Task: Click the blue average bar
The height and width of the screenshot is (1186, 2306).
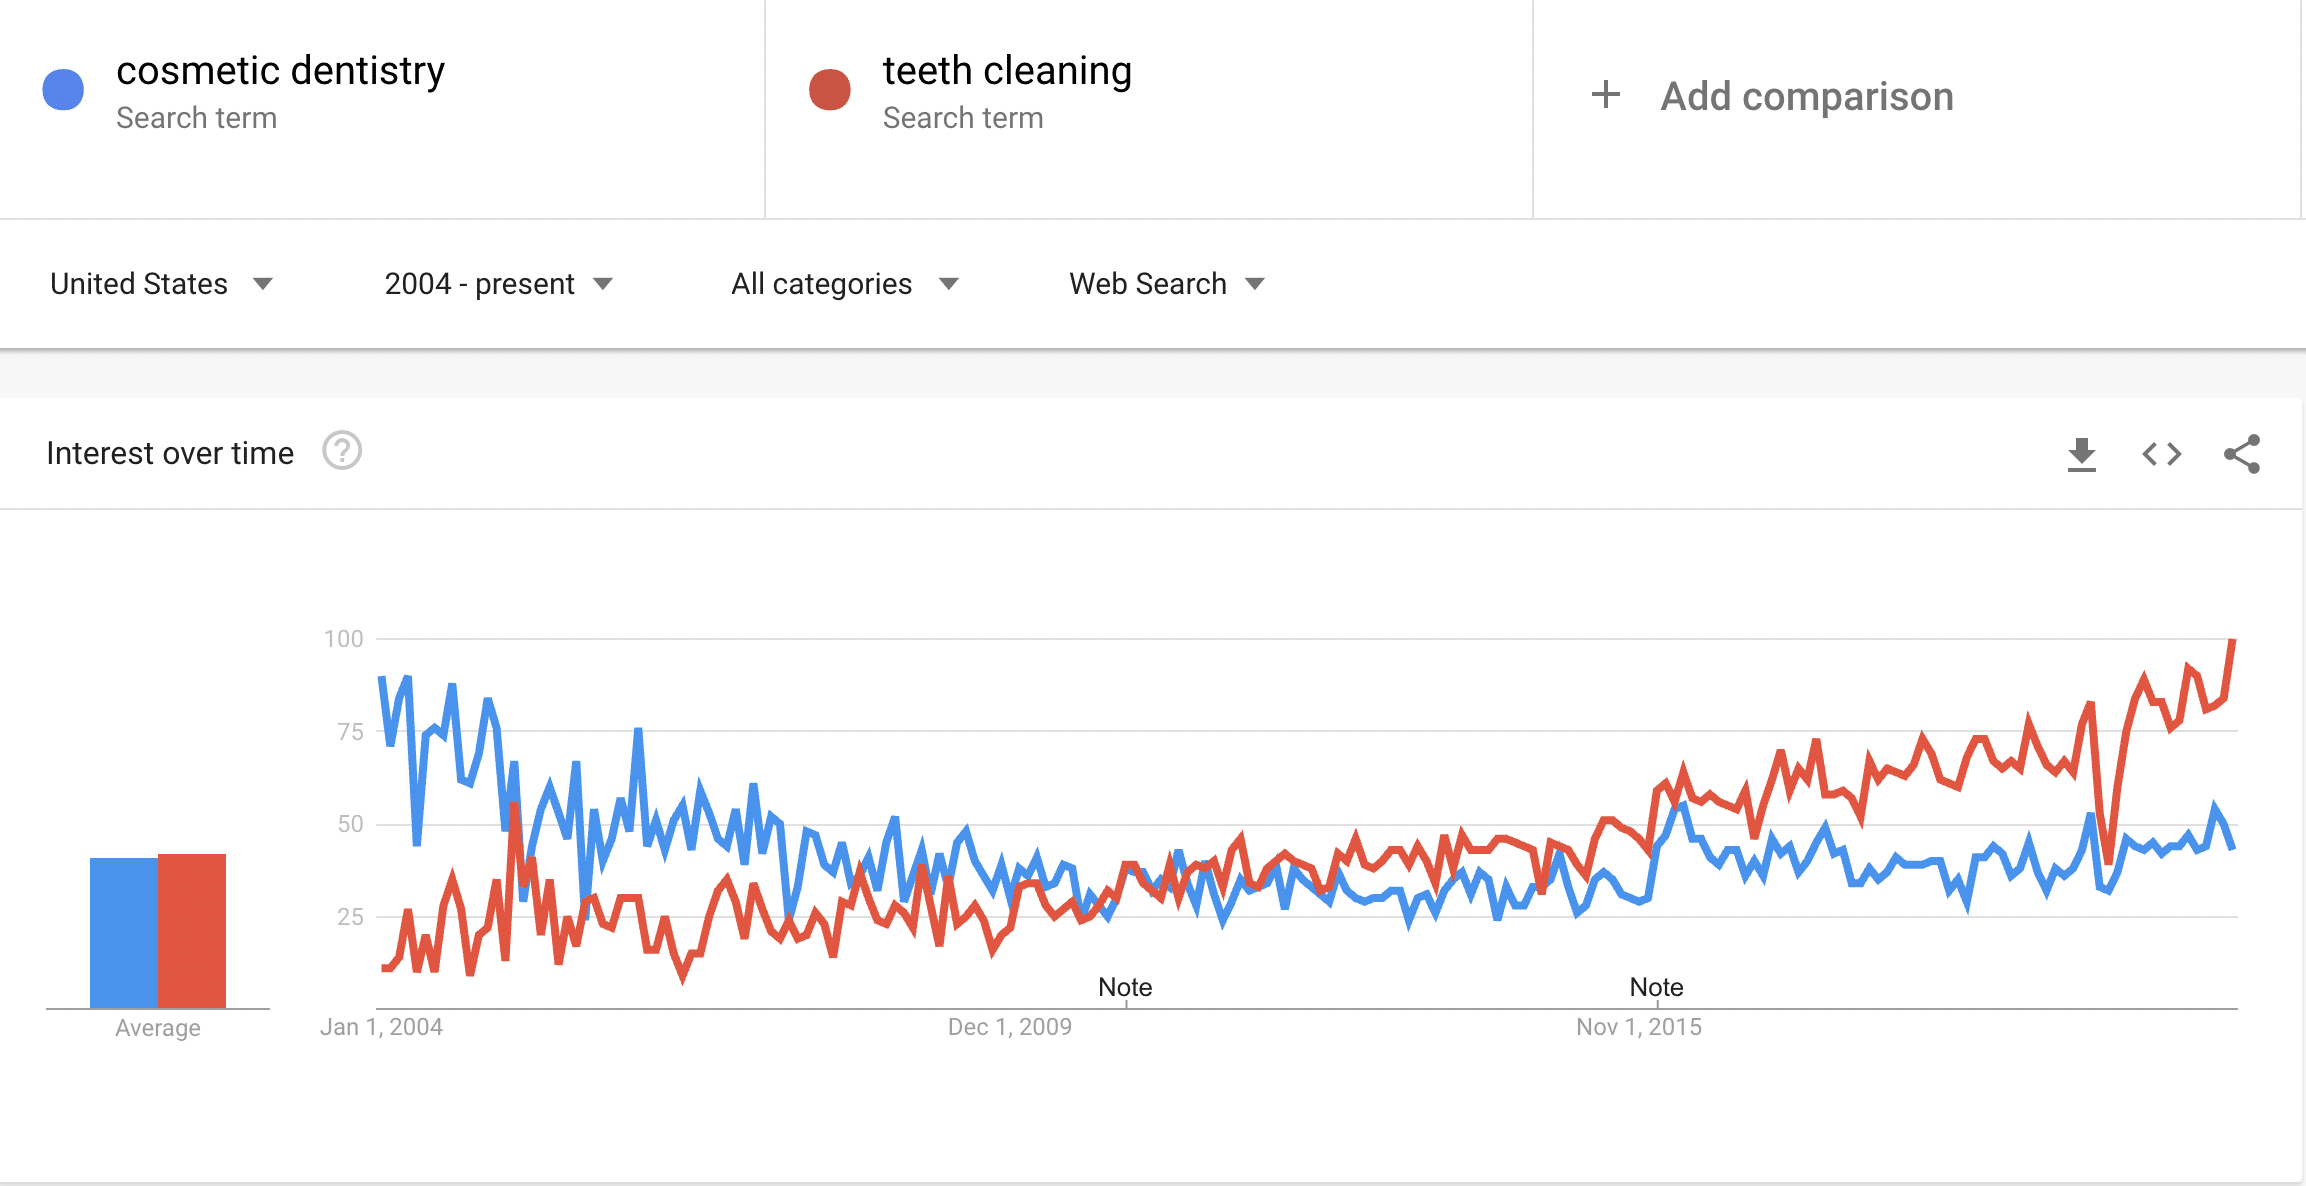Action: pos(124,932)
